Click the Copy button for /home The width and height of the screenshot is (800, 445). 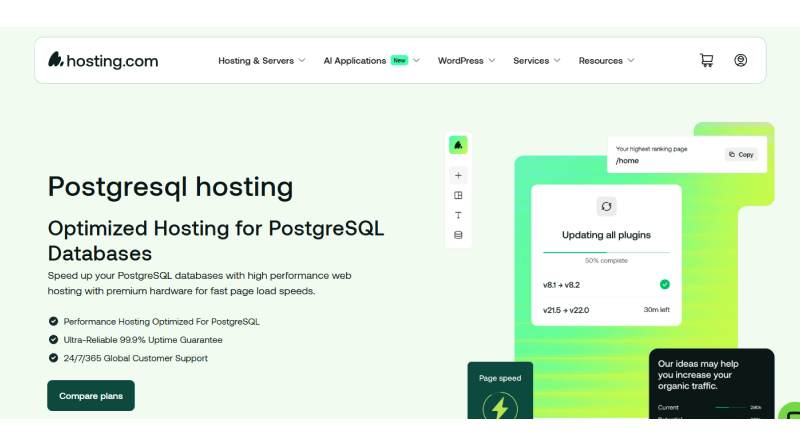(x=741, y=155)
